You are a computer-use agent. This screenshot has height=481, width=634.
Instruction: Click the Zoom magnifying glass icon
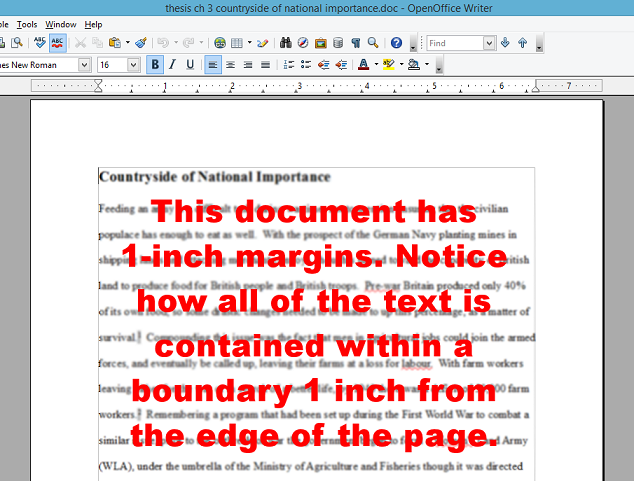pos(373,42)
